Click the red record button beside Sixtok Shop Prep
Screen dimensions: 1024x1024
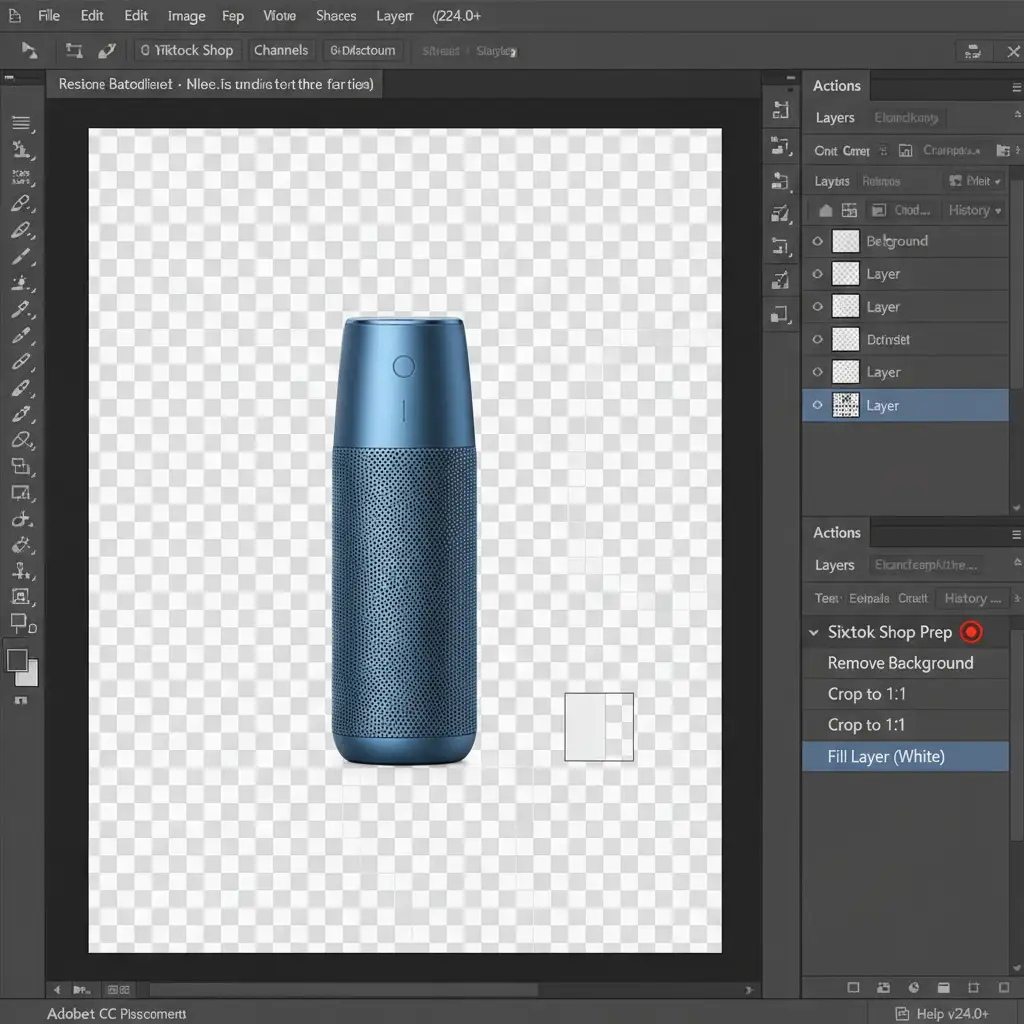pyautogui.click(x=970, y=632)
